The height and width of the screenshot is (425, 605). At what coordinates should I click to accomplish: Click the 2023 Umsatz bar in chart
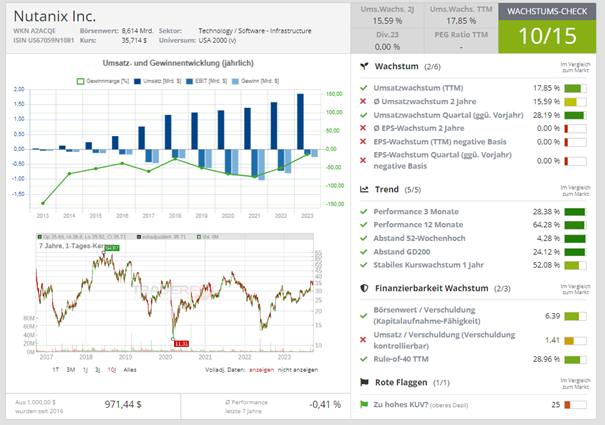click(x=300, y=121)
